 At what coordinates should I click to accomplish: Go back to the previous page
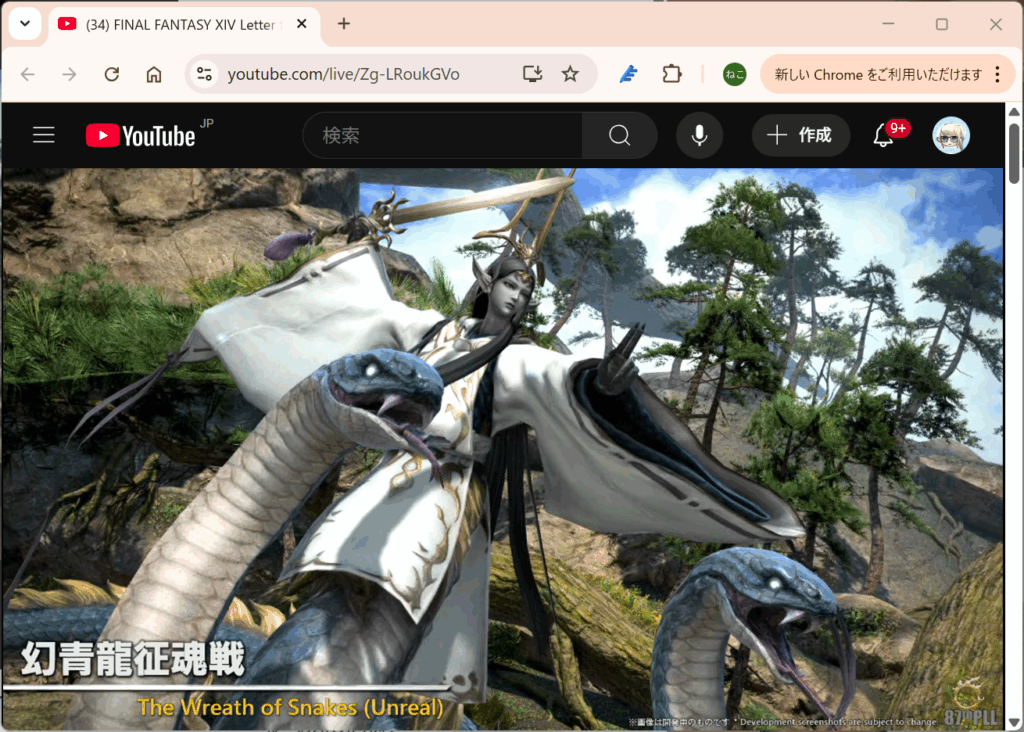tap(28, 74)
